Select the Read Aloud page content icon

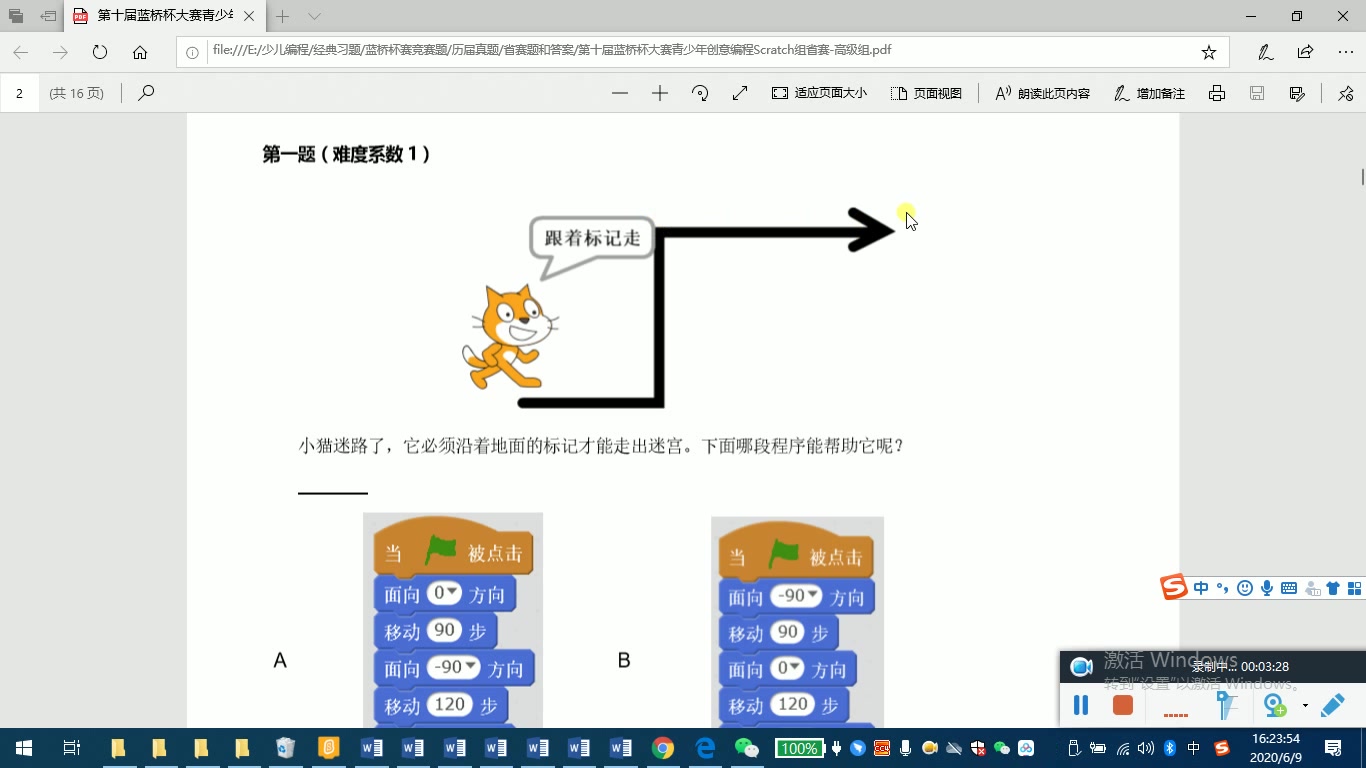[x=1004, y=93]
